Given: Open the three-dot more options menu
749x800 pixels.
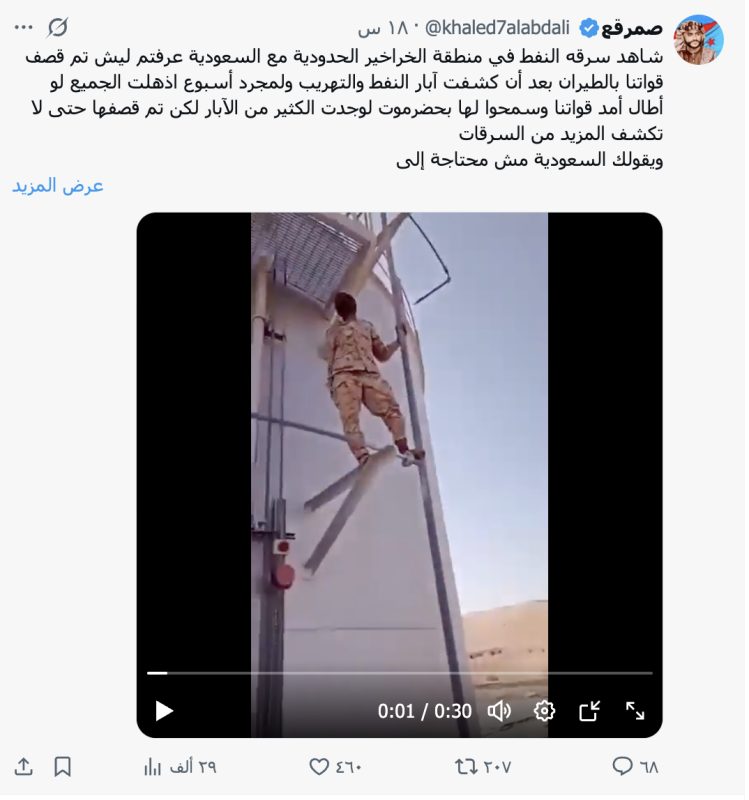Looking at the screenshot, I should click(x=24, y=27).
